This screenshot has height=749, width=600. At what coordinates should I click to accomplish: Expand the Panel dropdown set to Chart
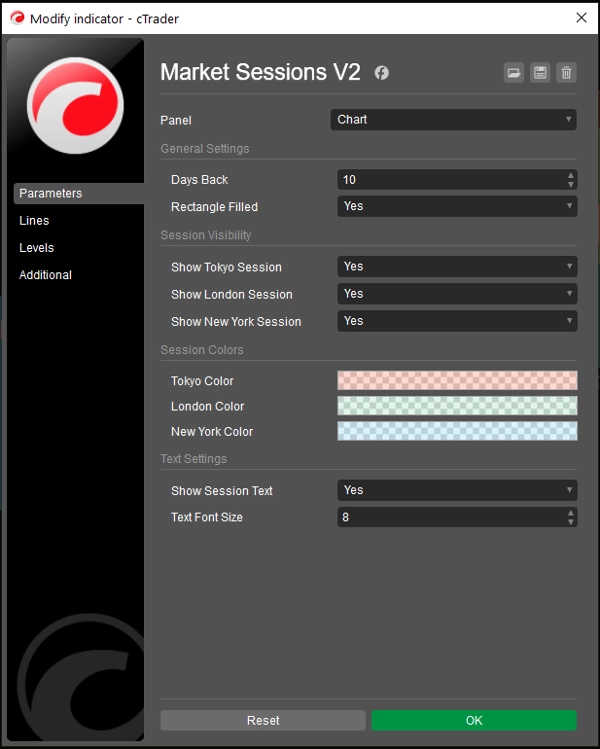454,120
